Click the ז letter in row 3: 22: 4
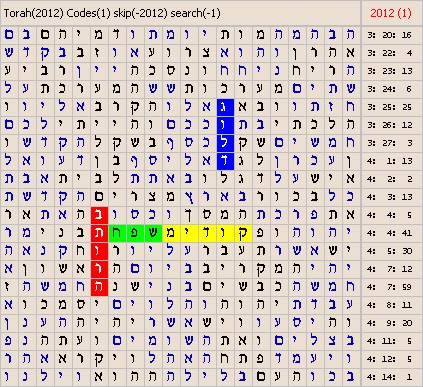This screenshot has width=423, height=387. click(99, 53)
